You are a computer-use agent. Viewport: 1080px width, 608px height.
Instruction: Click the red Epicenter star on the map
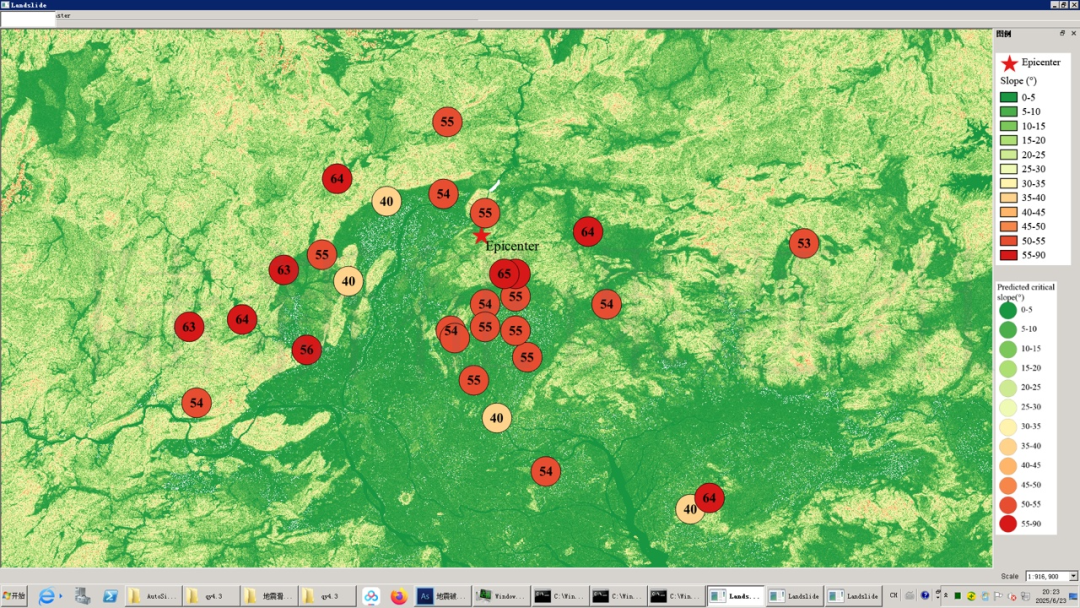481,235
